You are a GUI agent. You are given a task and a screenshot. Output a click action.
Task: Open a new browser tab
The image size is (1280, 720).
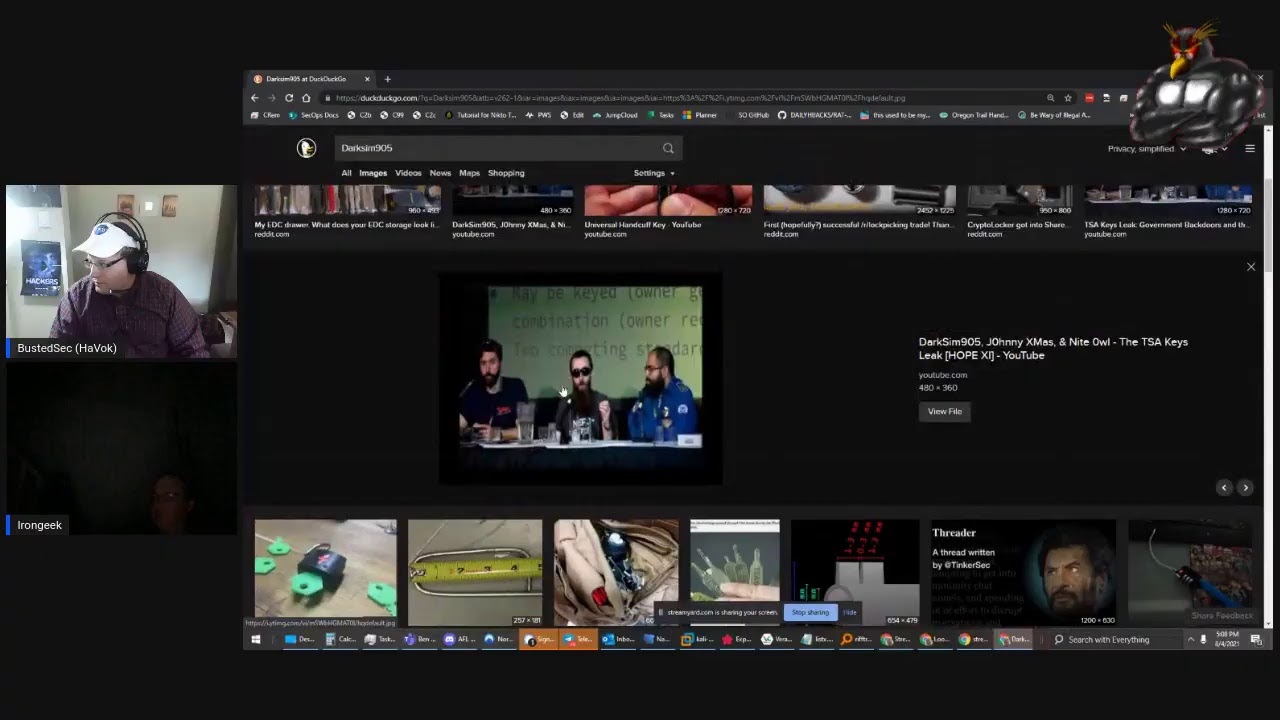click(x=387, y=79)
